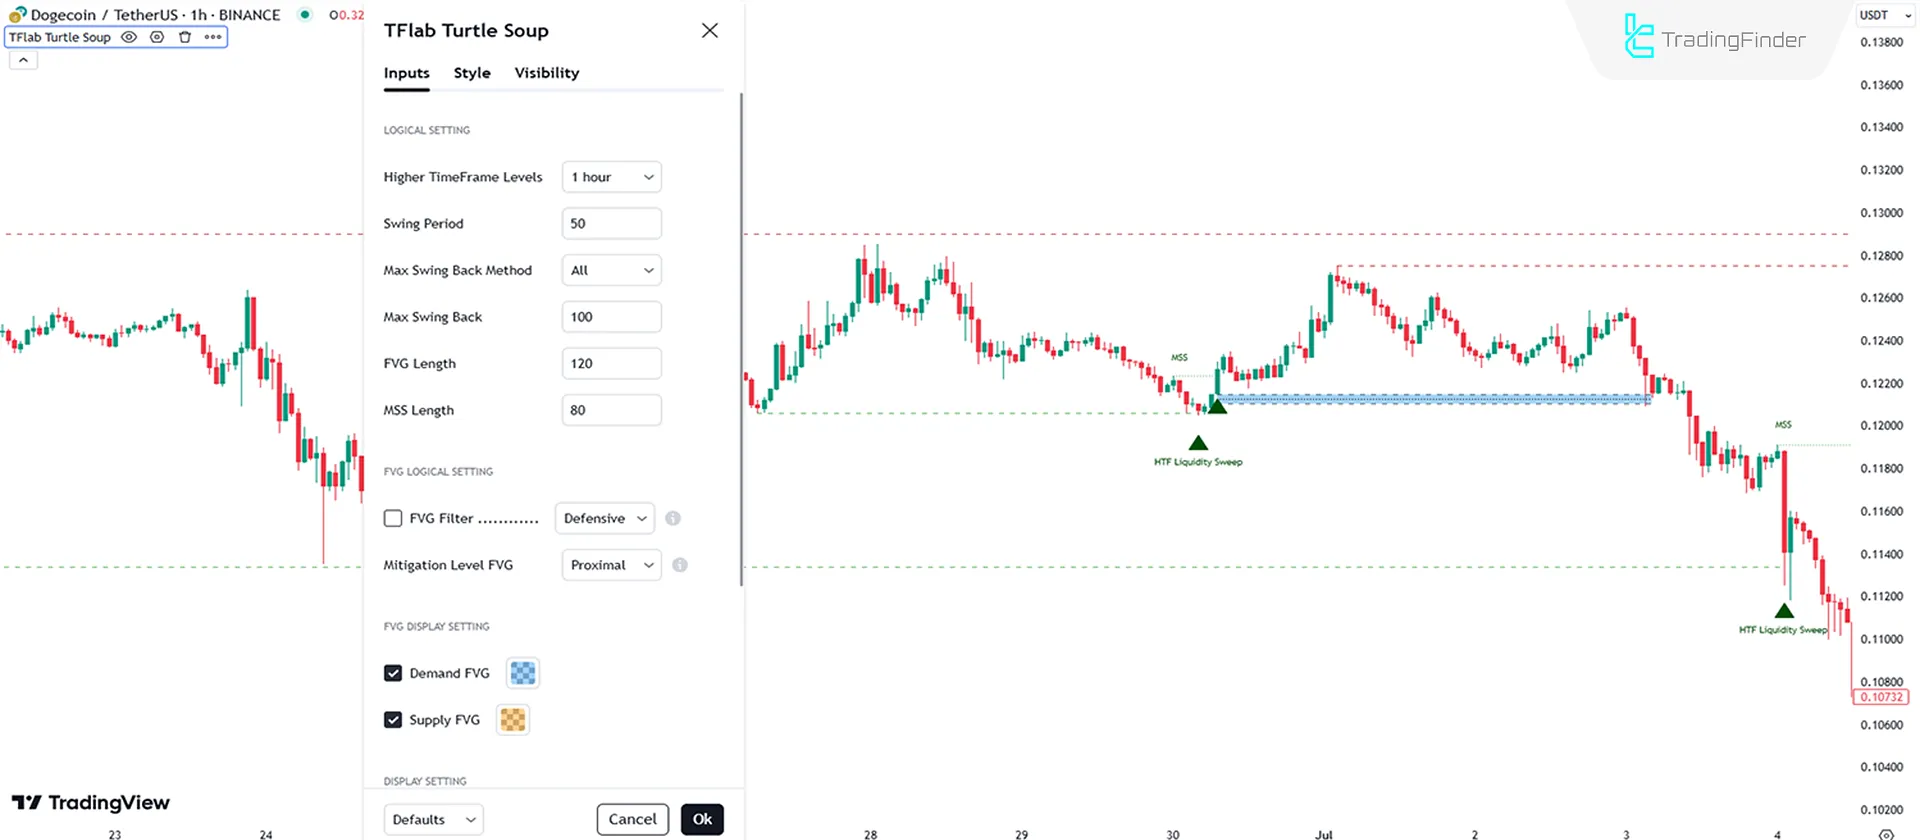This screenshot has height=840, width=1920.
Task: Open more options for TFlab Turtle Soup
Action: 213,37
